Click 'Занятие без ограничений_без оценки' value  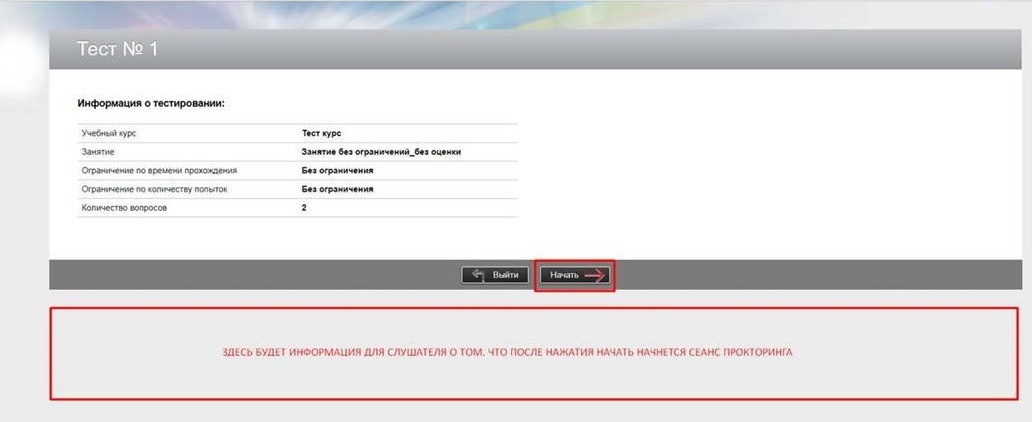tap(381, 151)
